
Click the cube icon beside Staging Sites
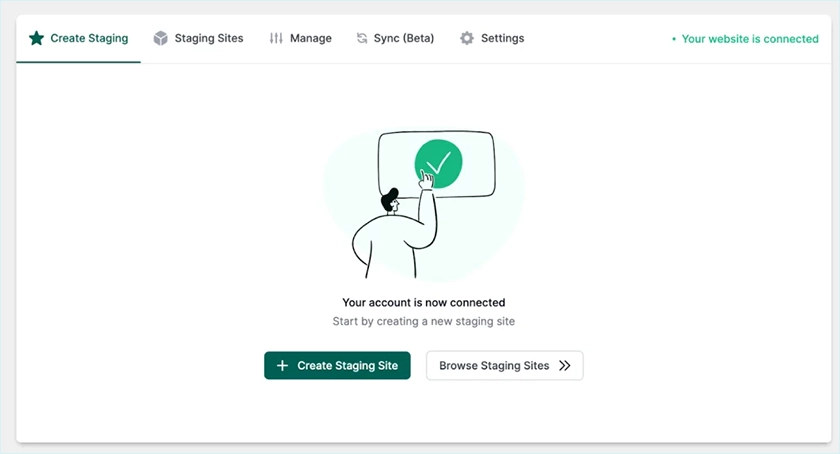tap(160, 39)
